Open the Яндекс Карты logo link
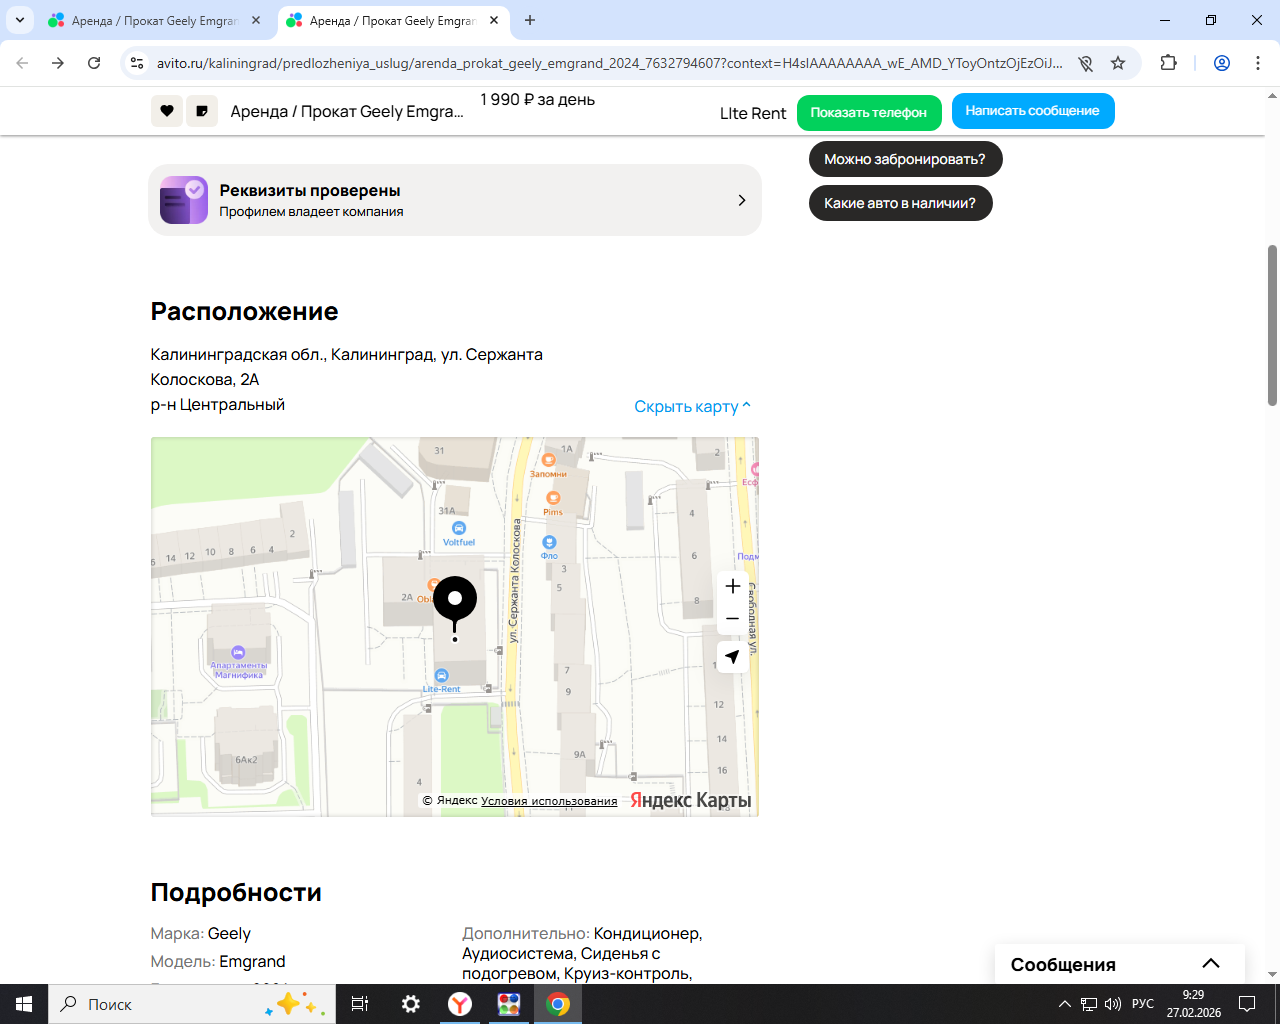 tap(691, 800)
